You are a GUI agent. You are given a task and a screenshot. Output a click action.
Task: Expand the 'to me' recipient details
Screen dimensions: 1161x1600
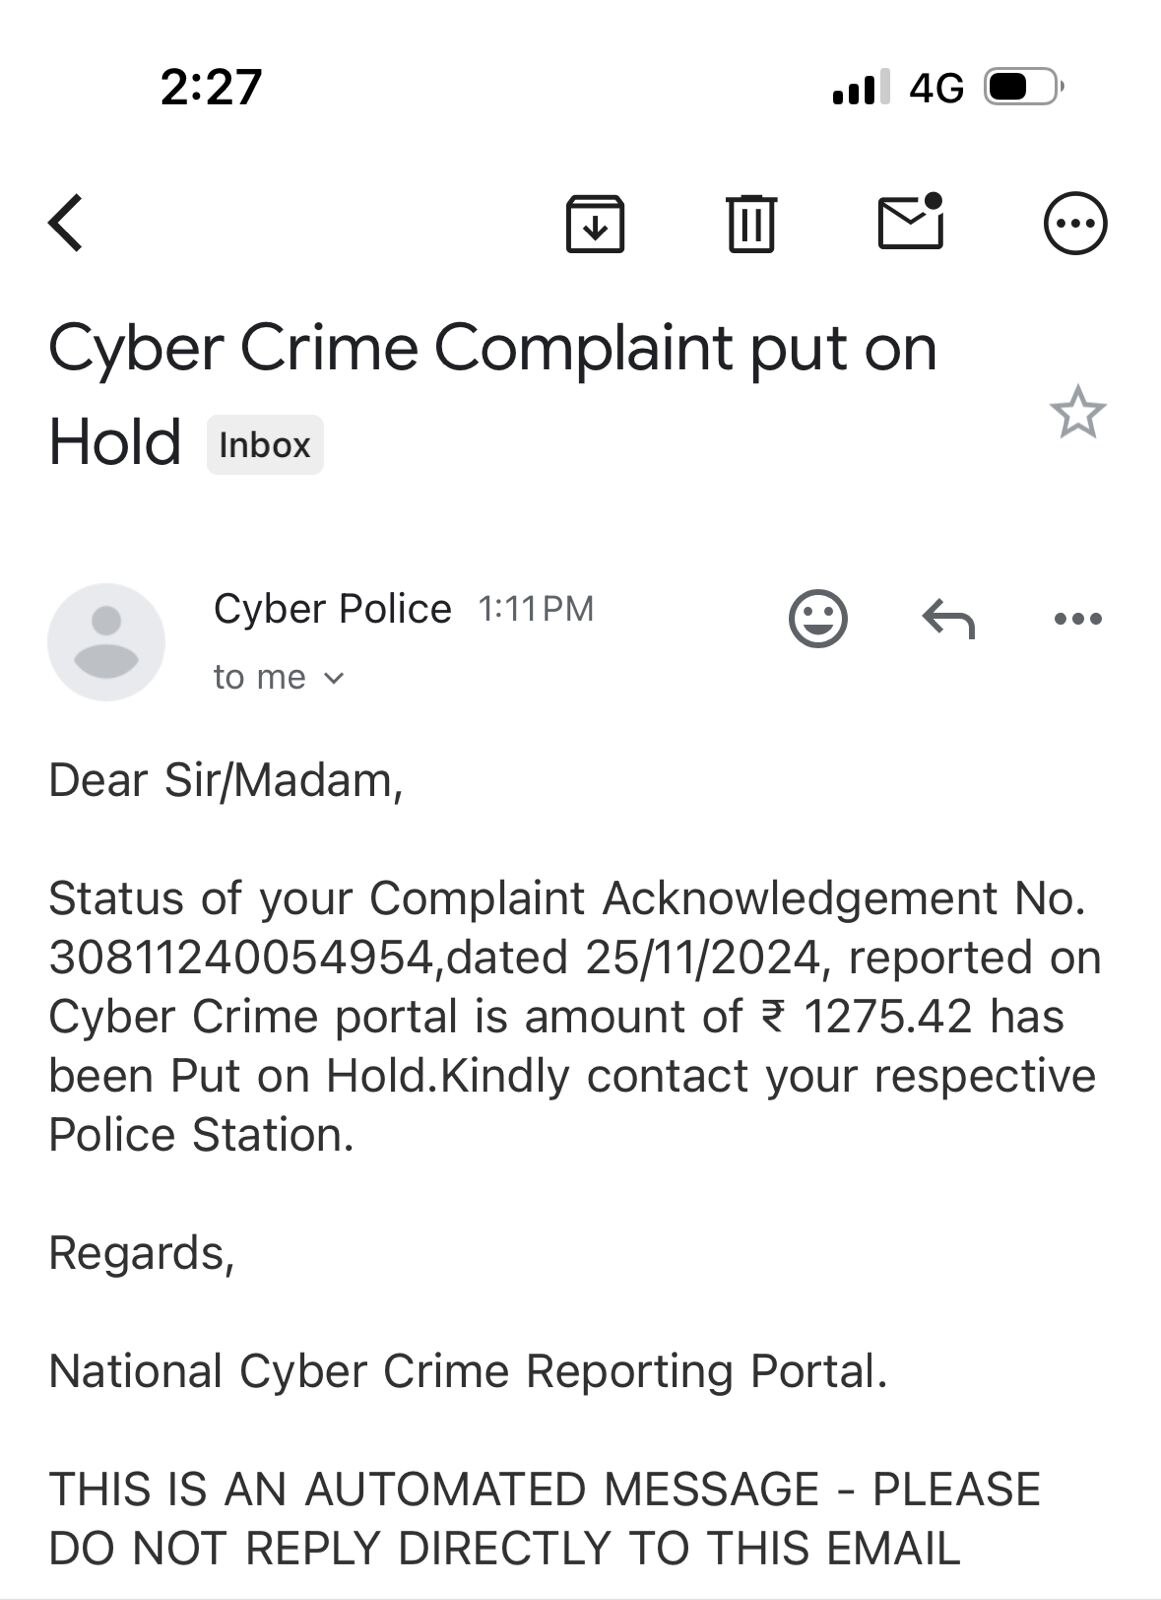(278, 677)
